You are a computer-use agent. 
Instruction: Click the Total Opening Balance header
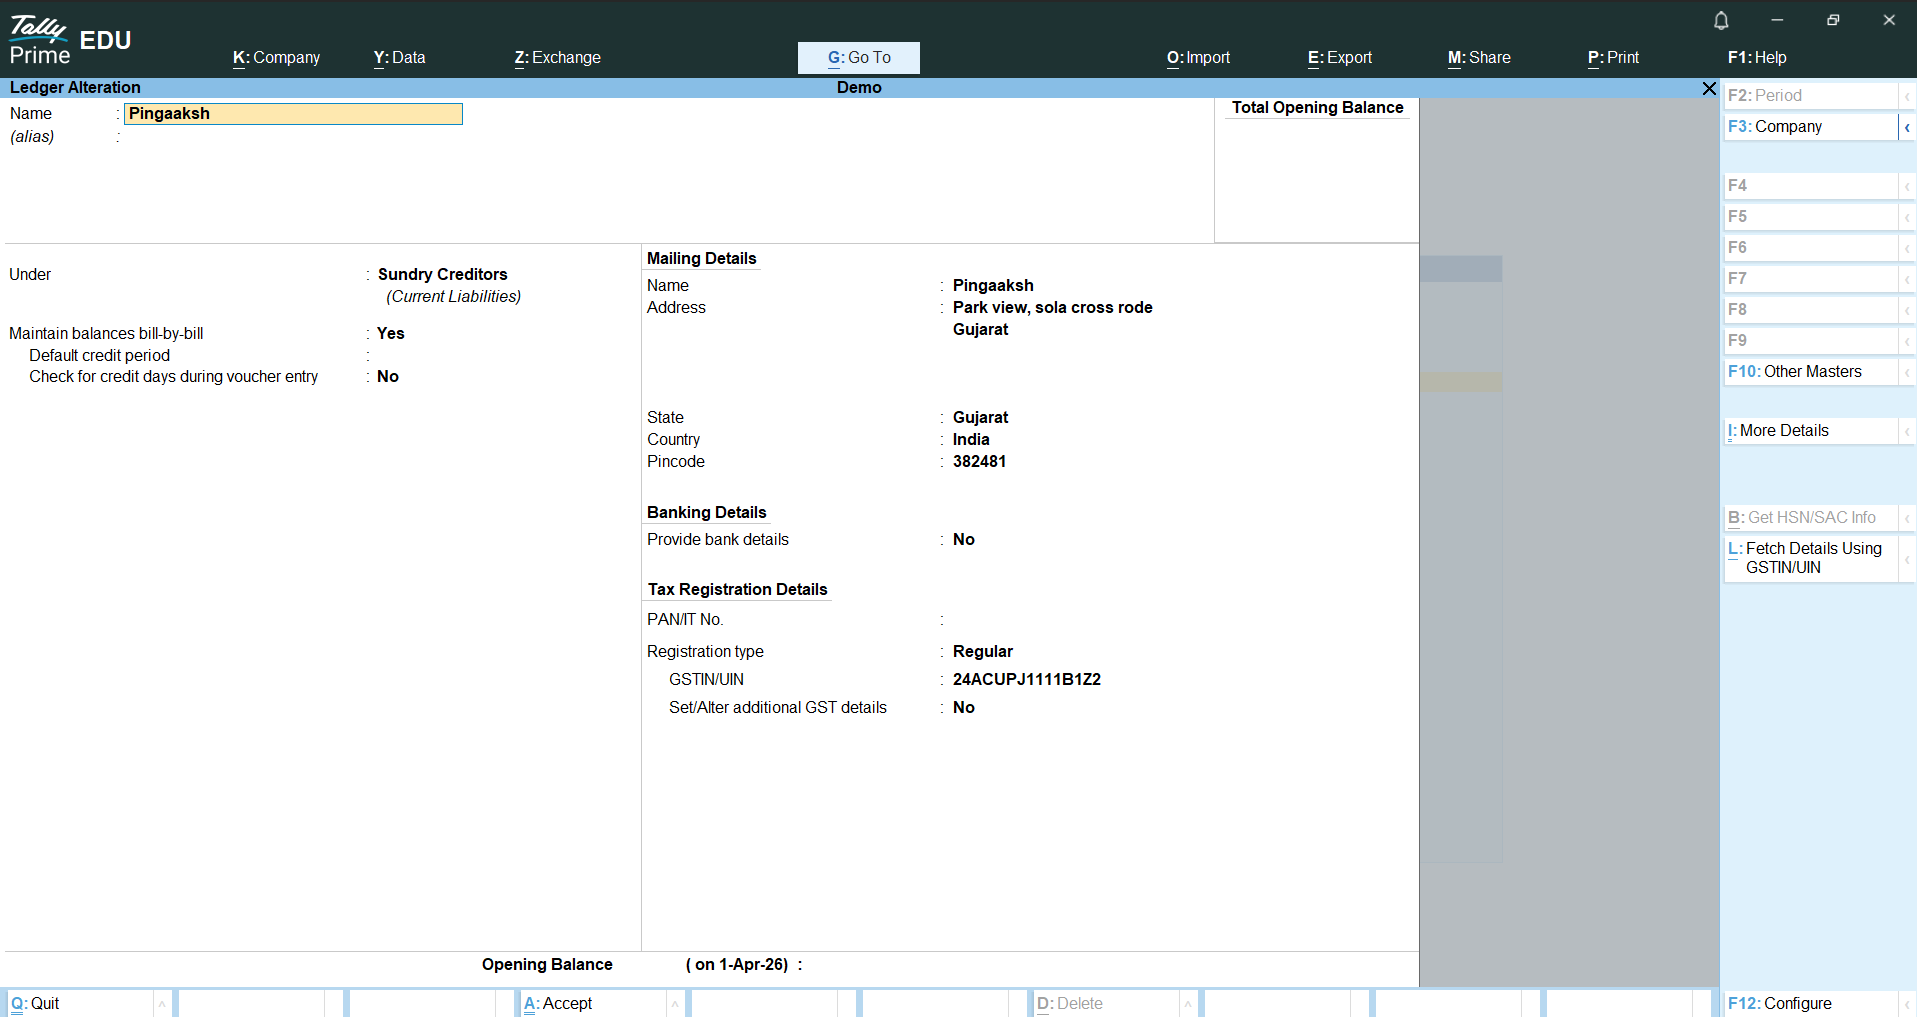pyautogui.click(x=1317, y=107)
